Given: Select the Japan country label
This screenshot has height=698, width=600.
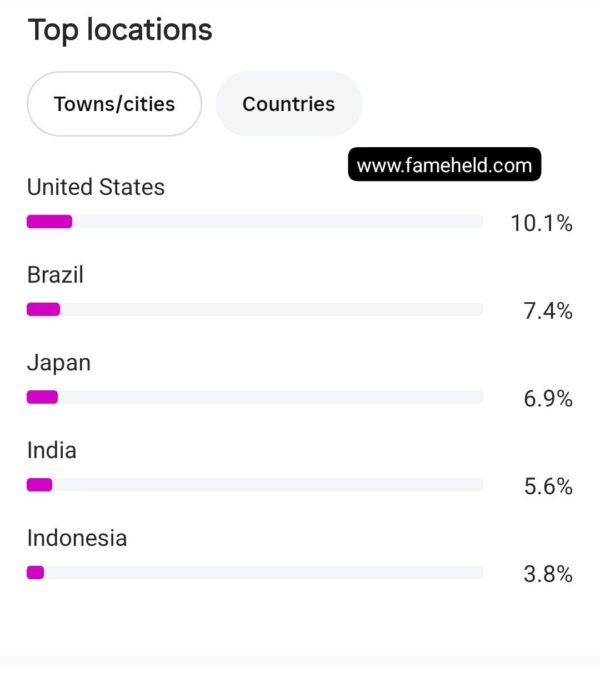Looking at the screenshot, I should (x=59, y=363).
